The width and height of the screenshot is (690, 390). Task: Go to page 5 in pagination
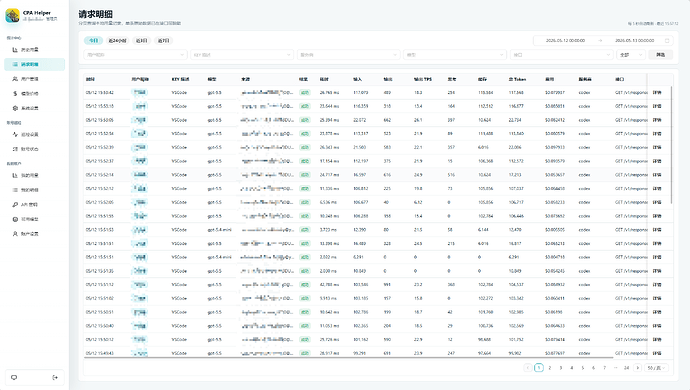(x=583, y=368)
